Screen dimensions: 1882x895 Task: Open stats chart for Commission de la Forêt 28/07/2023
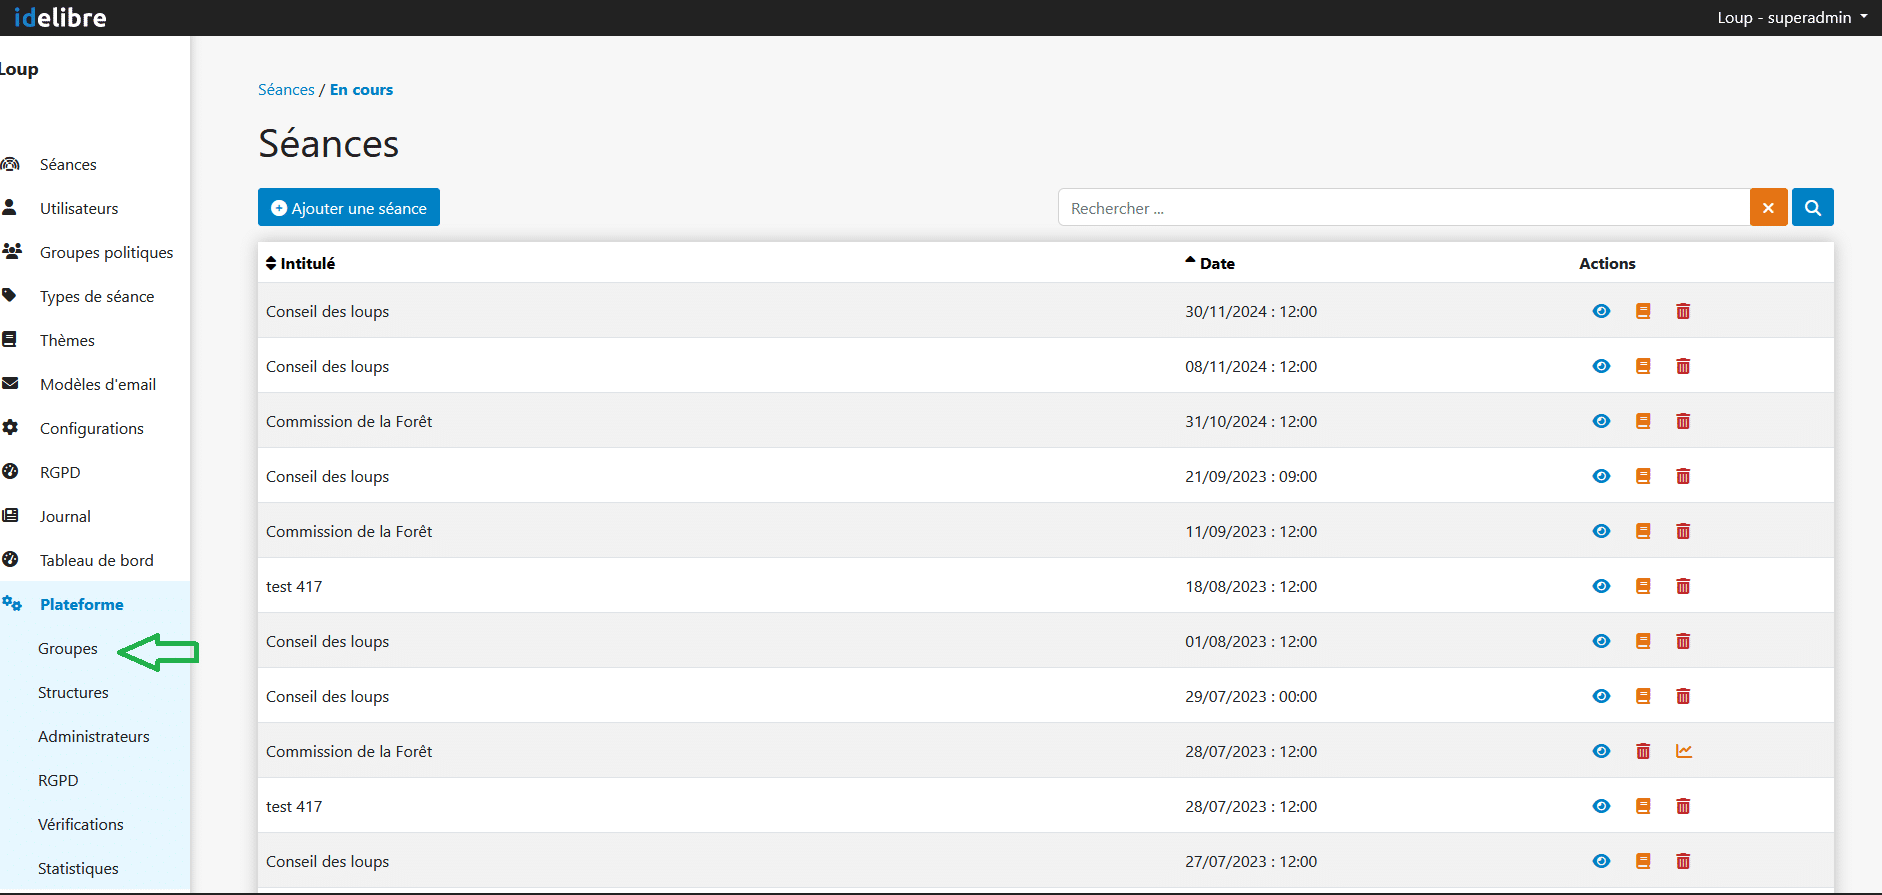1684,751
